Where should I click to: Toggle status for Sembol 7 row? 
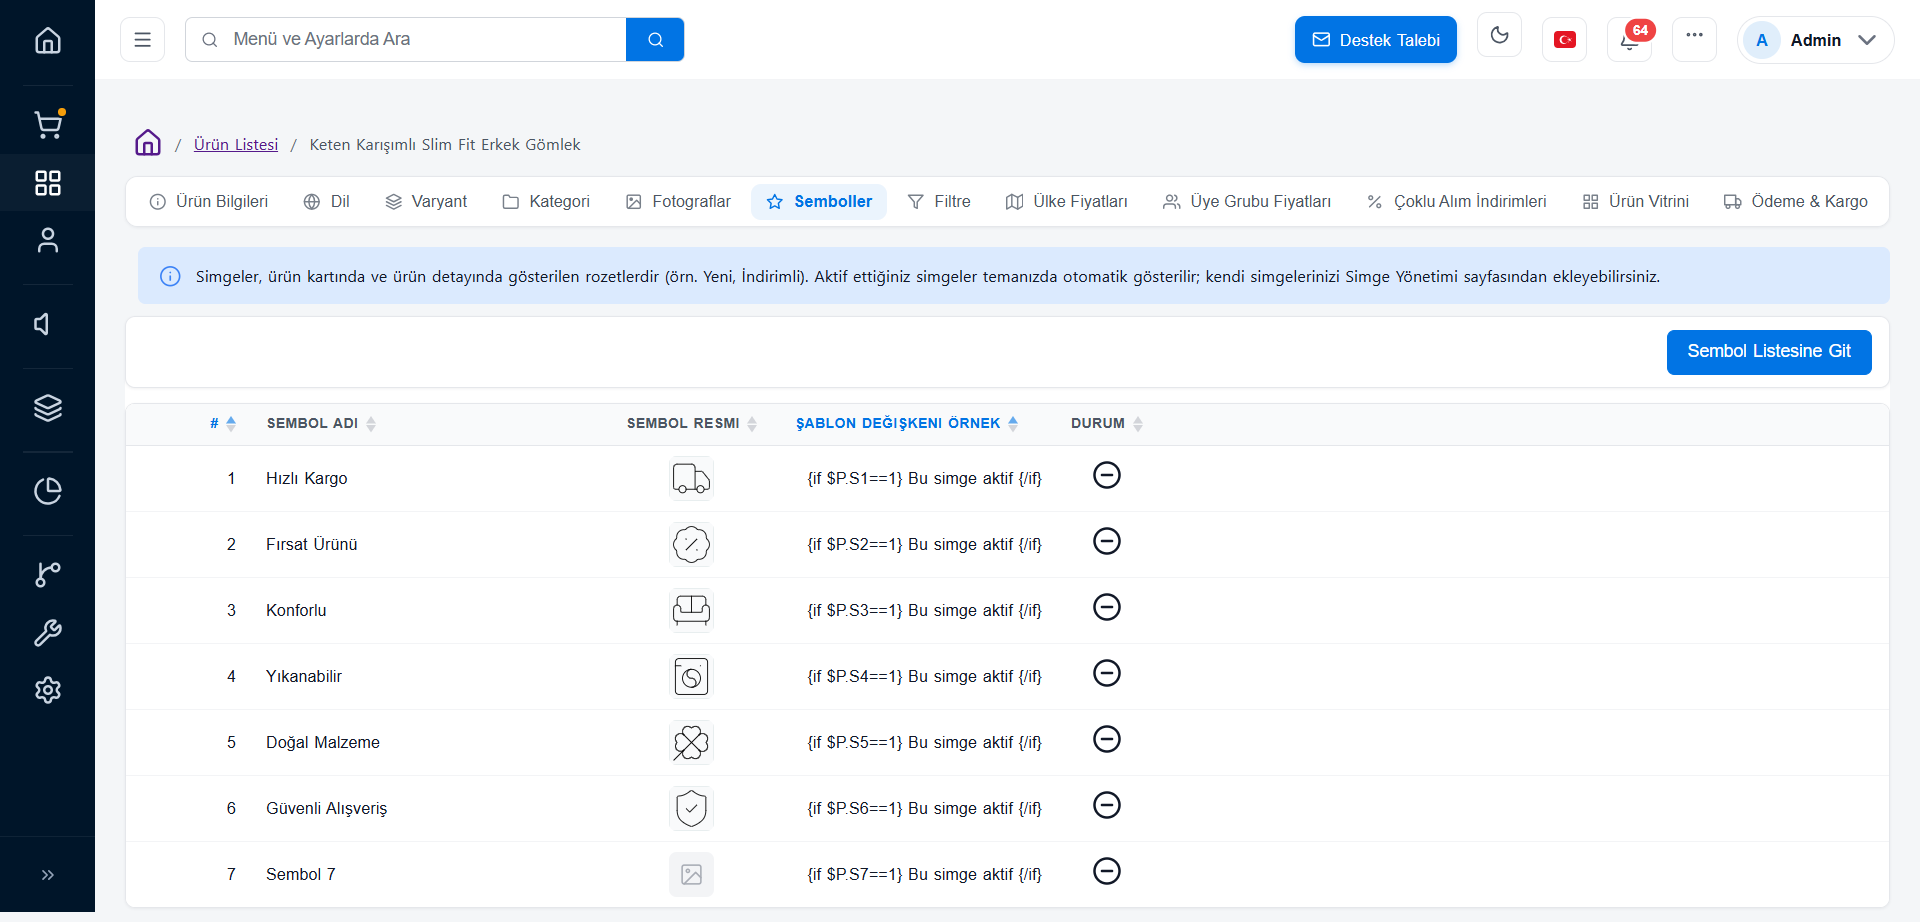click(x=1107, y=871)
